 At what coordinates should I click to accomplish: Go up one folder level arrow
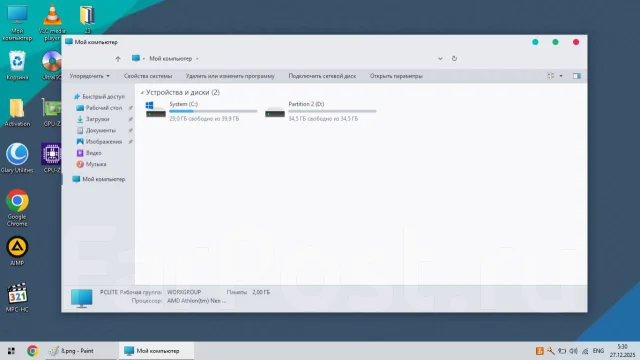click(118, 59)
